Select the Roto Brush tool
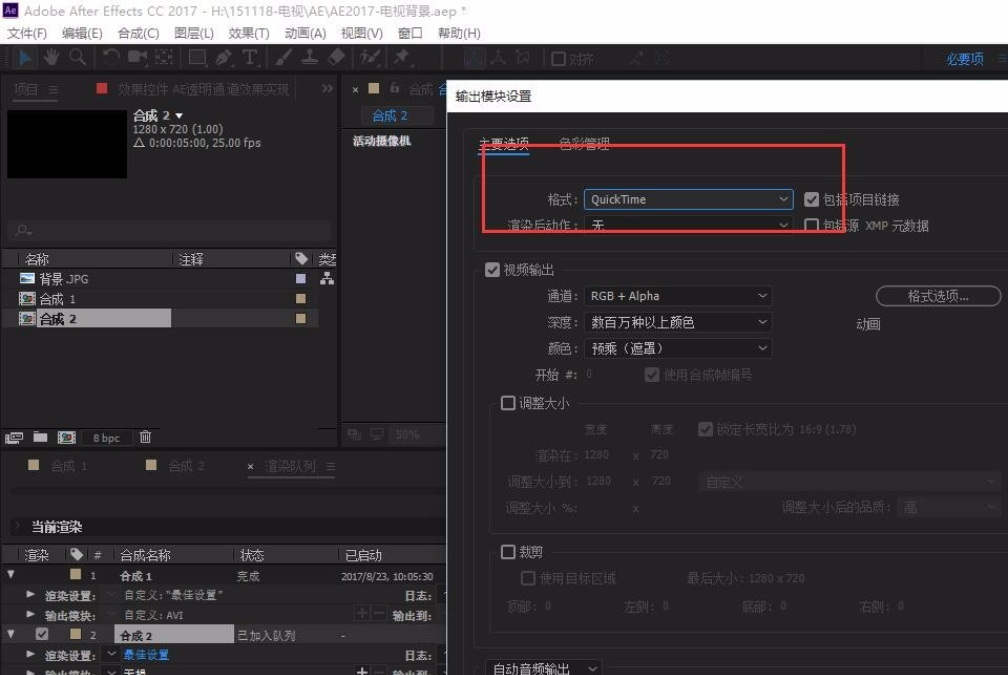Image resolution: width=1008 pixels, height=675 pixels. (x=370, y=58)
